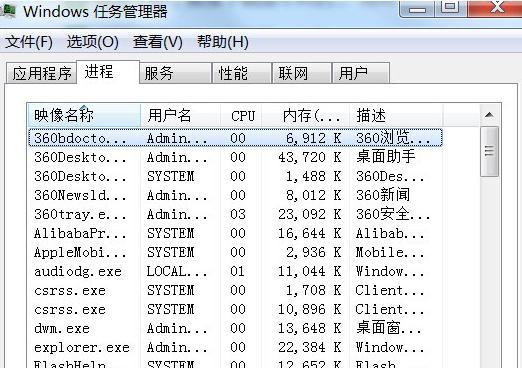This screenshot has width=522, height=368.
Task: Click the 22,384 K memory value
Action: coord(310,348)
